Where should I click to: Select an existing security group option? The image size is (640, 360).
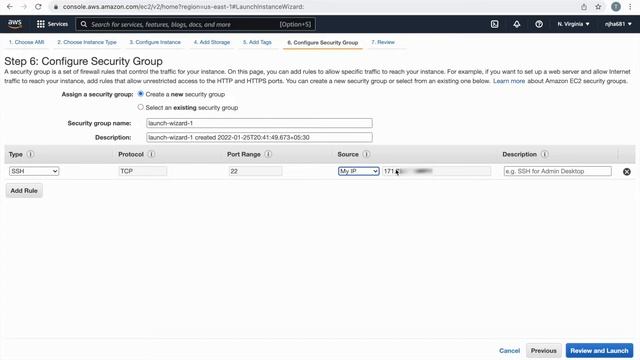(140, 107)
